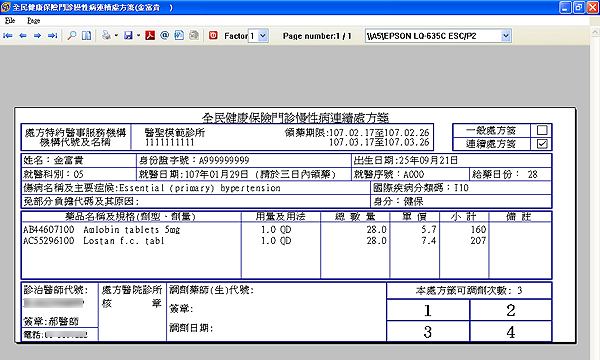Open the save options dropdown arrow
The width and height of the screenshot is (600, 360).
point(138,36)
